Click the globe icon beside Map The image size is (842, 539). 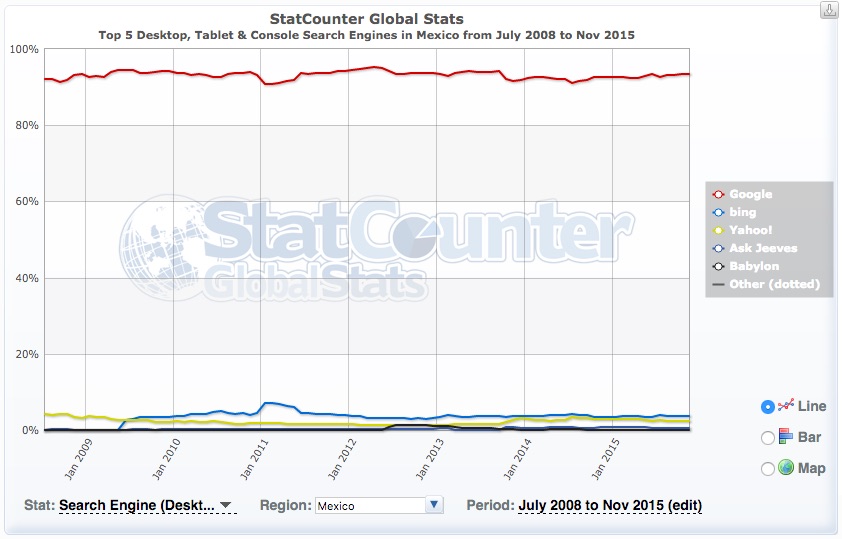[x=786, y=468]
